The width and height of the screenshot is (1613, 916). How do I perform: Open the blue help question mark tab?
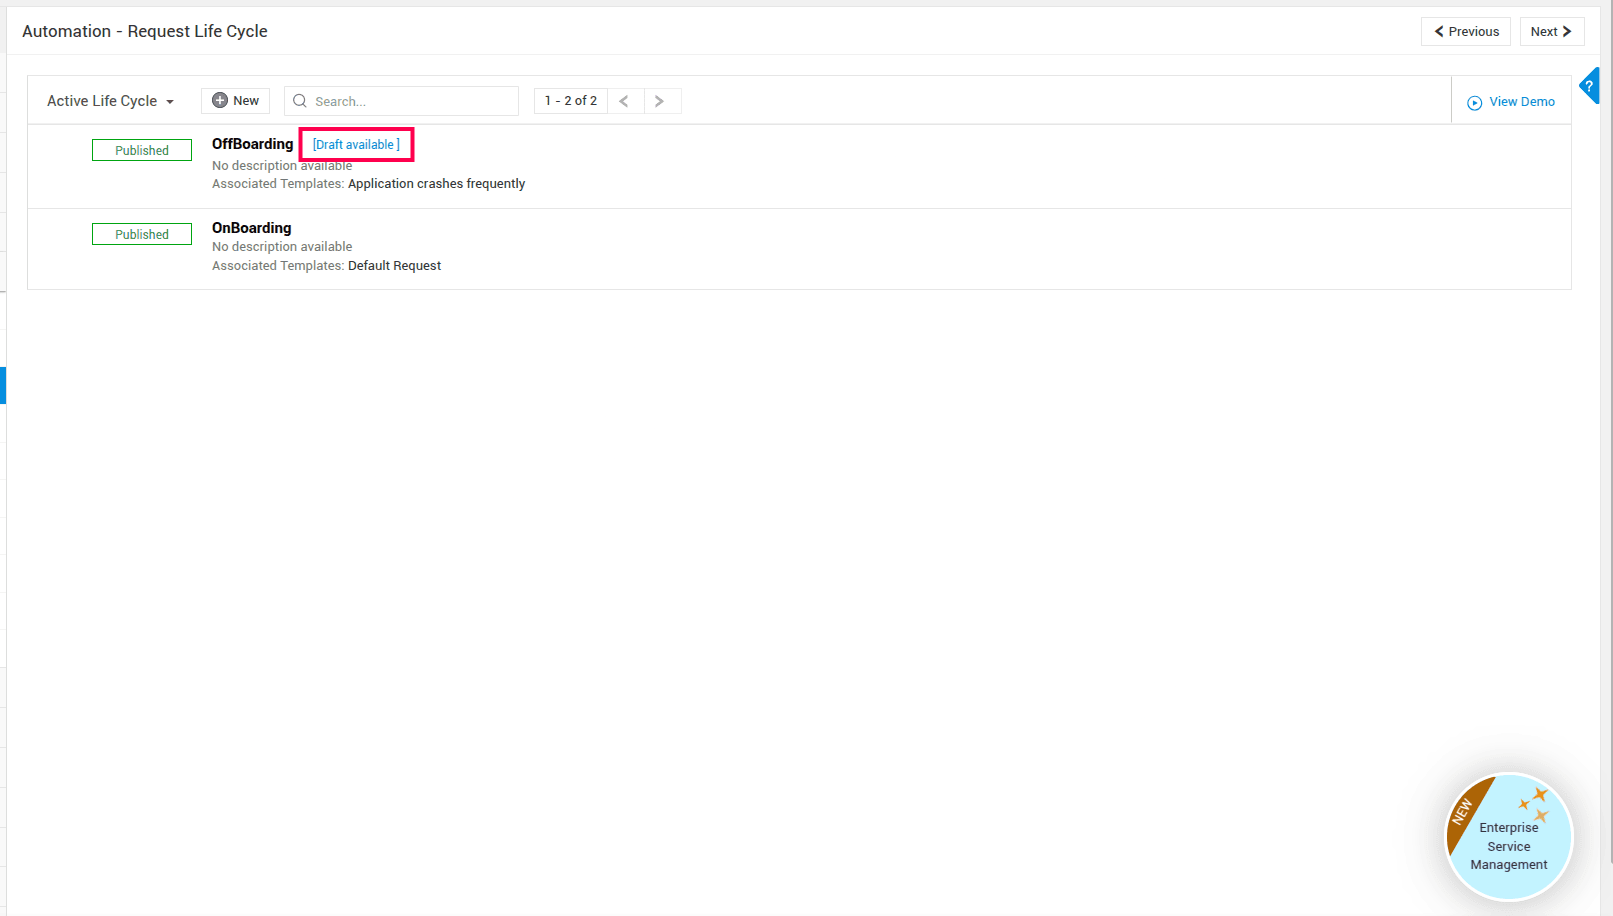coord(1590,86)
